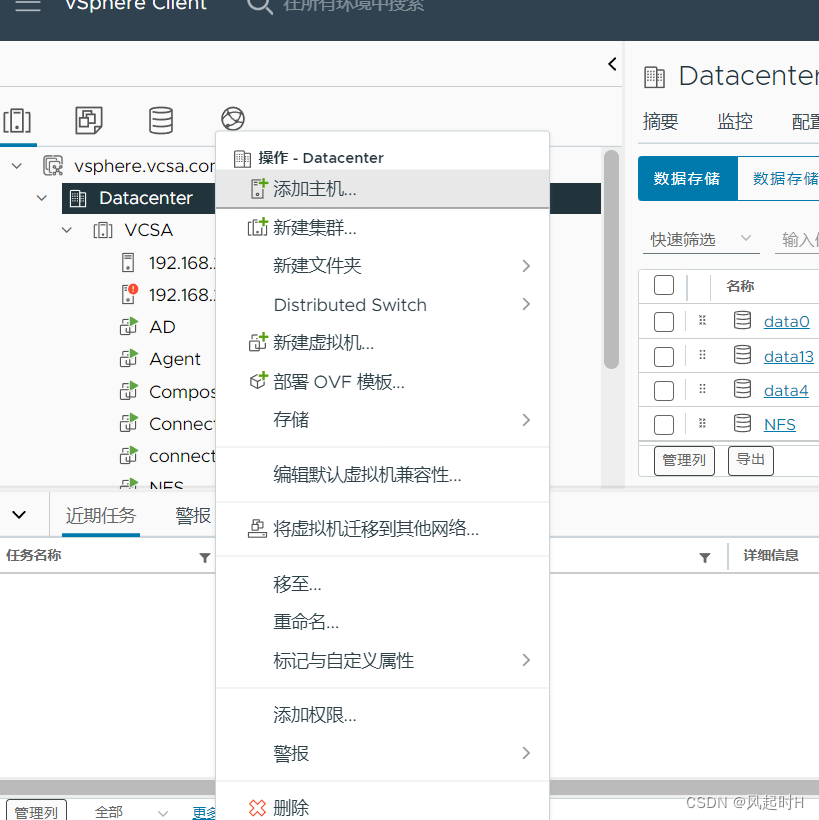
Task: Open the NFS datastore link
Action: coord(779,425)
